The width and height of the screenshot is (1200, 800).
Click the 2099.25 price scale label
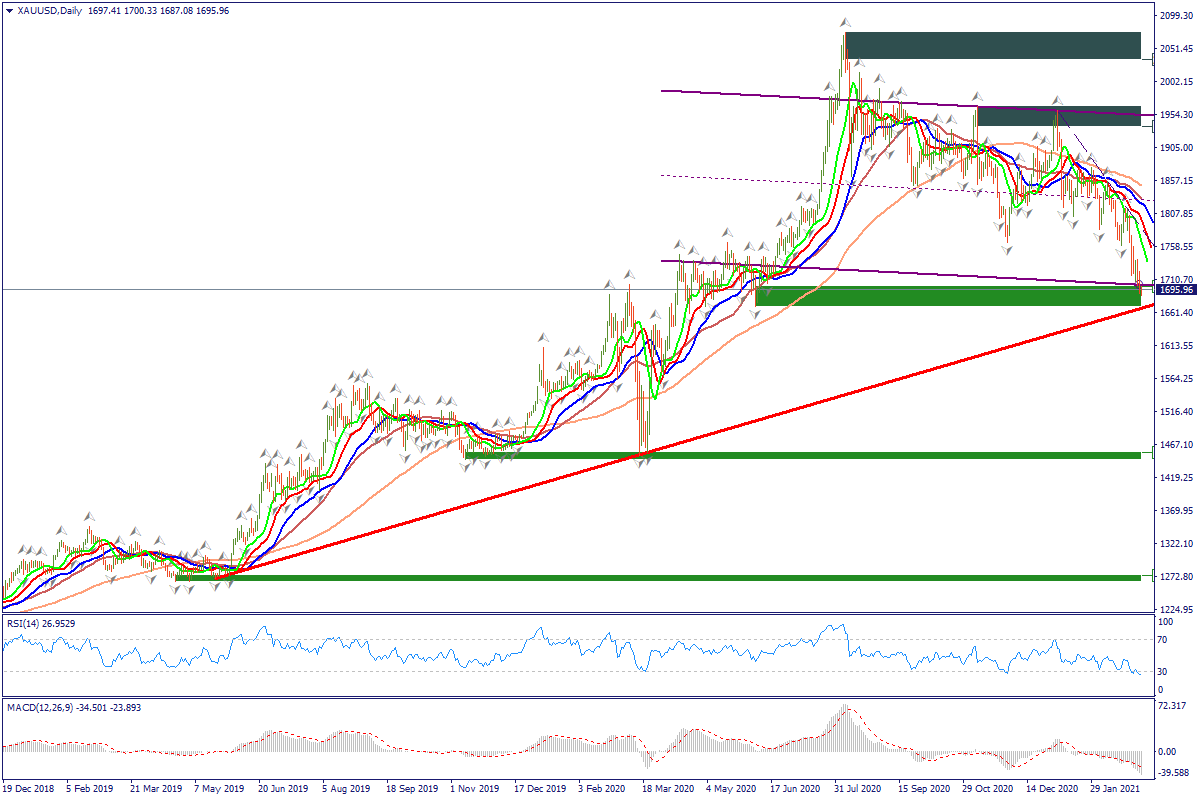pyautogui.click(x=1178, y=16)
